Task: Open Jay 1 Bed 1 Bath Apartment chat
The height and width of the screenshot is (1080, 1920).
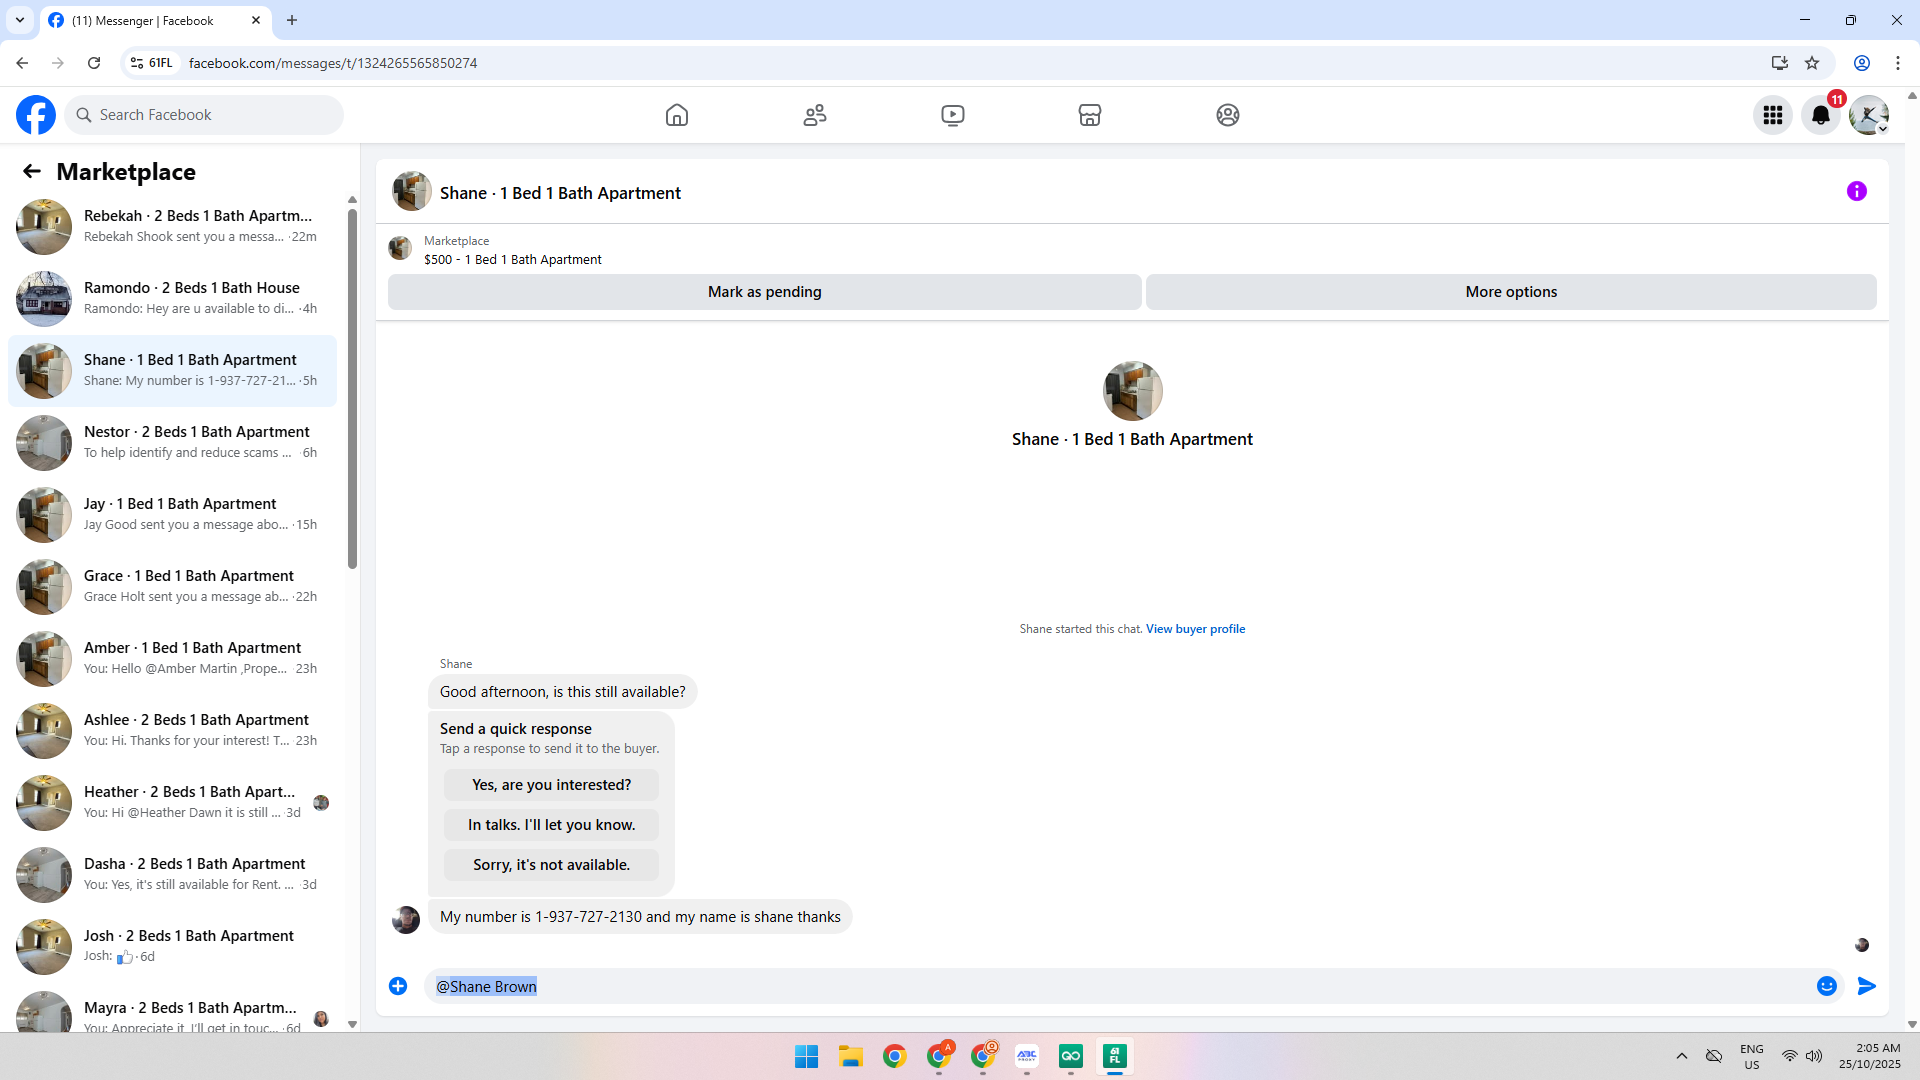Action: [x=172, y=515]
